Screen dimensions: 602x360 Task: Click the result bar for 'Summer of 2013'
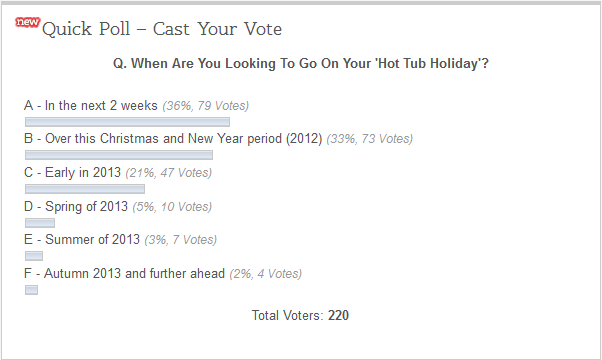pos(34,256)
